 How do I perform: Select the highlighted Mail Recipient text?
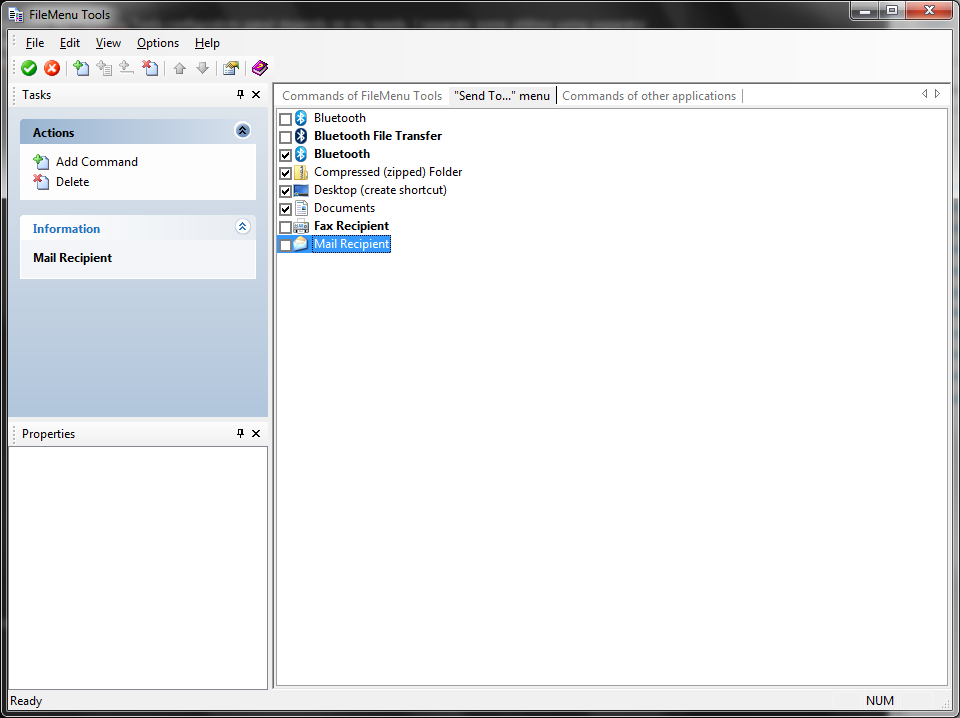coord(351,244)
